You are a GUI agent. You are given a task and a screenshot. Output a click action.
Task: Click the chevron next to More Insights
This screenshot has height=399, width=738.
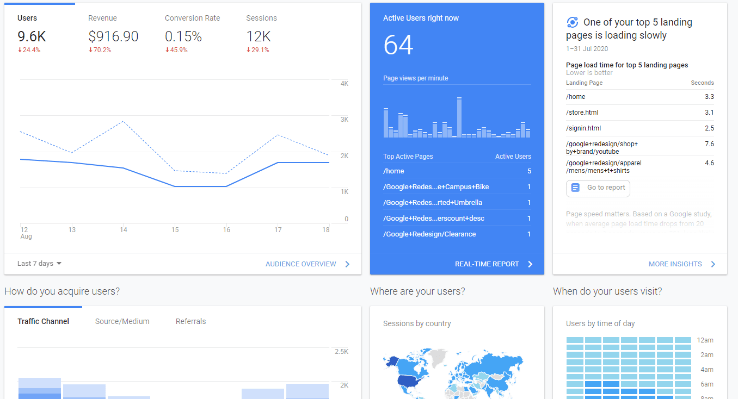[713, 264]
